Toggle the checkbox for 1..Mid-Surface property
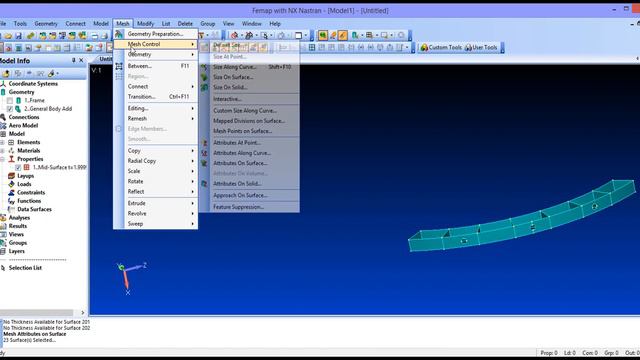This screenshot has height=360, width=640. (x=18, y=167)
